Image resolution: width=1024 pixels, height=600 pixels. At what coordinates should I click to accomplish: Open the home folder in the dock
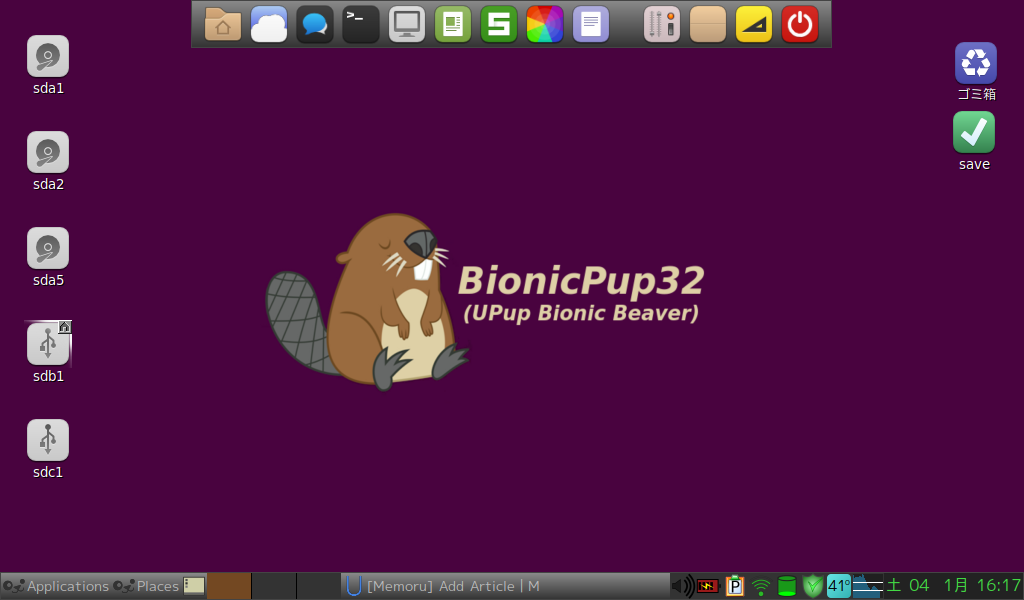[223, 25]
